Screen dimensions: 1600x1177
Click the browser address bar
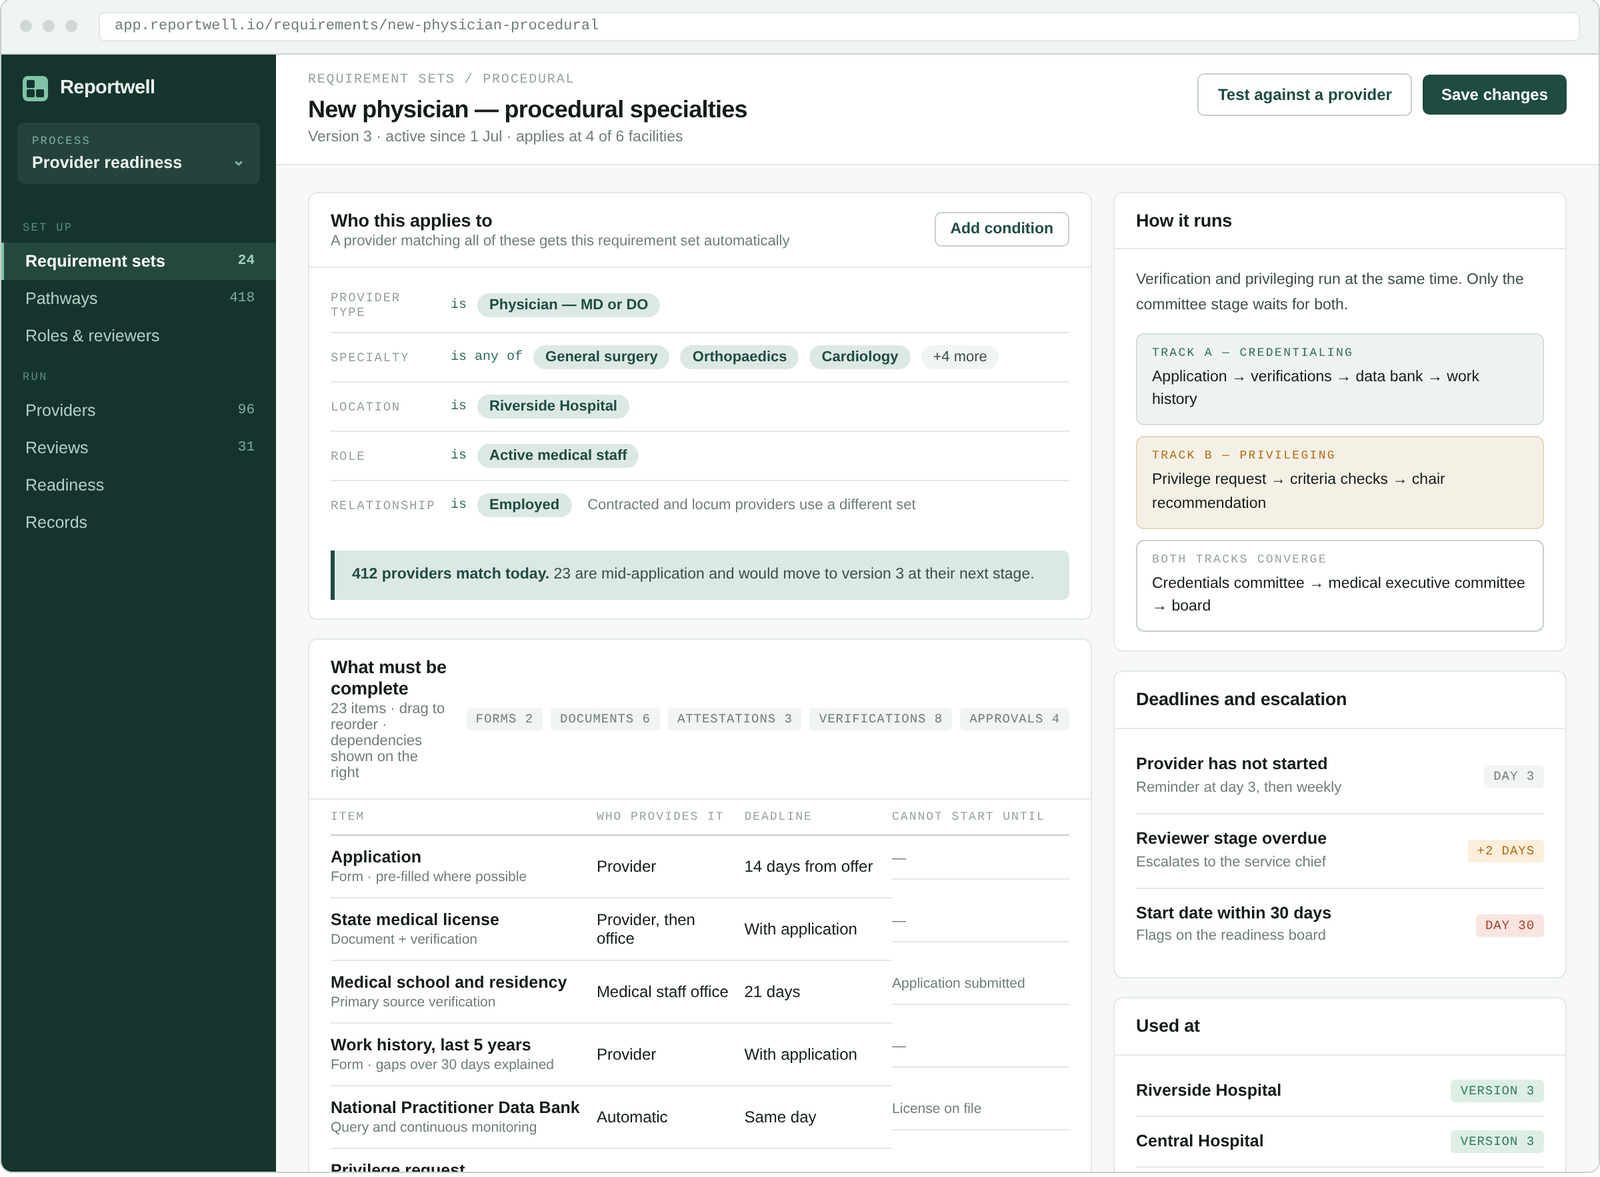pyautogui.click(x=839, y=26)
